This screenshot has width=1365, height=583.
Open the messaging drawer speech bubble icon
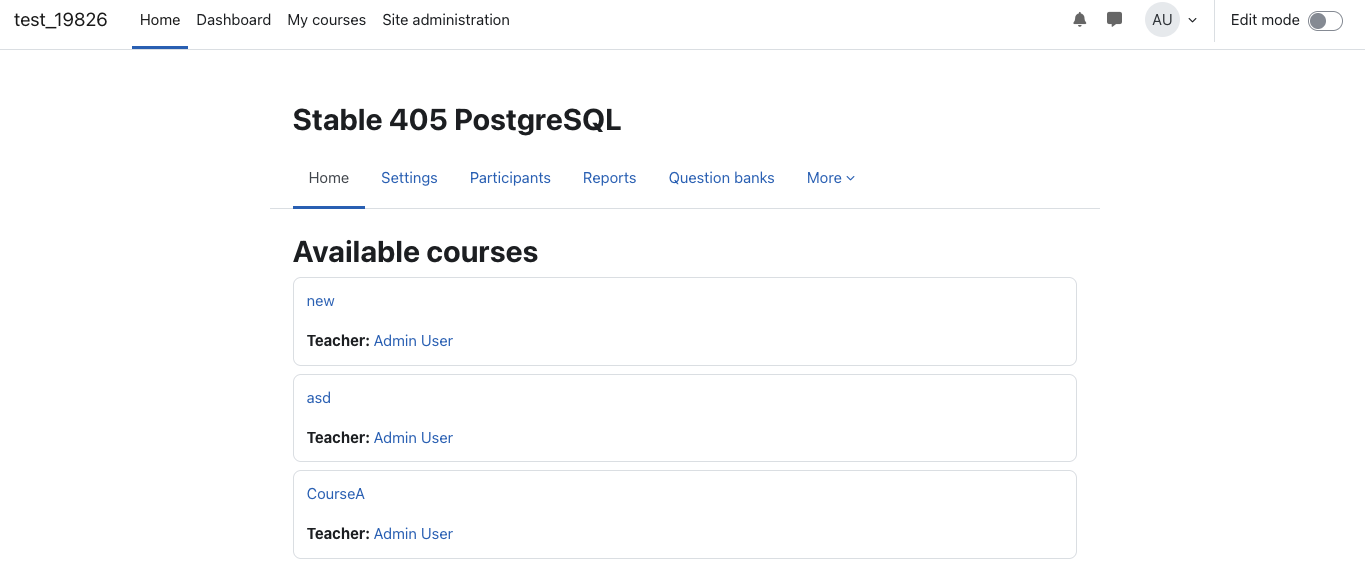(x=1115, y=20)
